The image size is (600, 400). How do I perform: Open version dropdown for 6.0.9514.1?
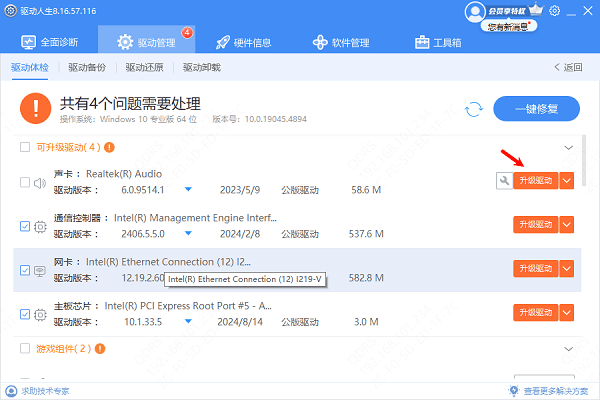tap(188, 189)
